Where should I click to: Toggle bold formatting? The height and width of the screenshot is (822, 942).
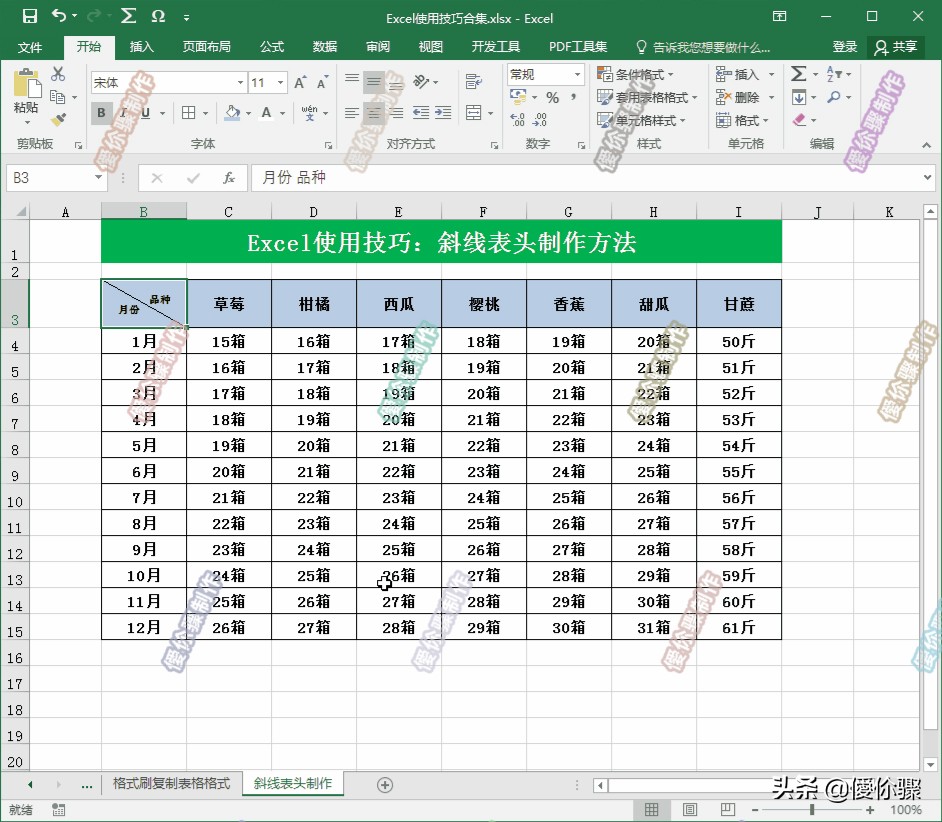click(x=101, y=112)
